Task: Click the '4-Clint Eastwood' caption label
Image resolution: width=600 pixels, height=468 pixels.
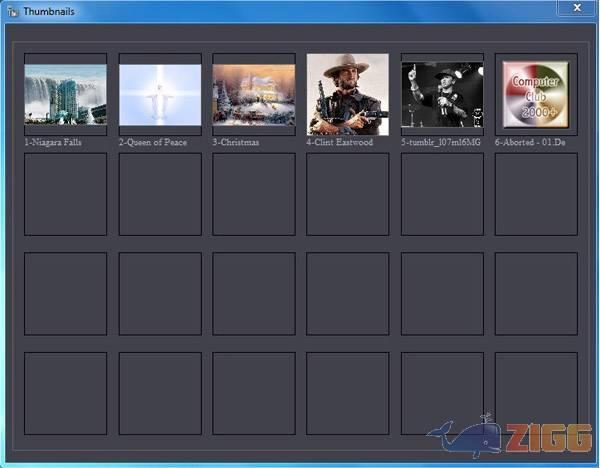Action: [x=339, y=143]
